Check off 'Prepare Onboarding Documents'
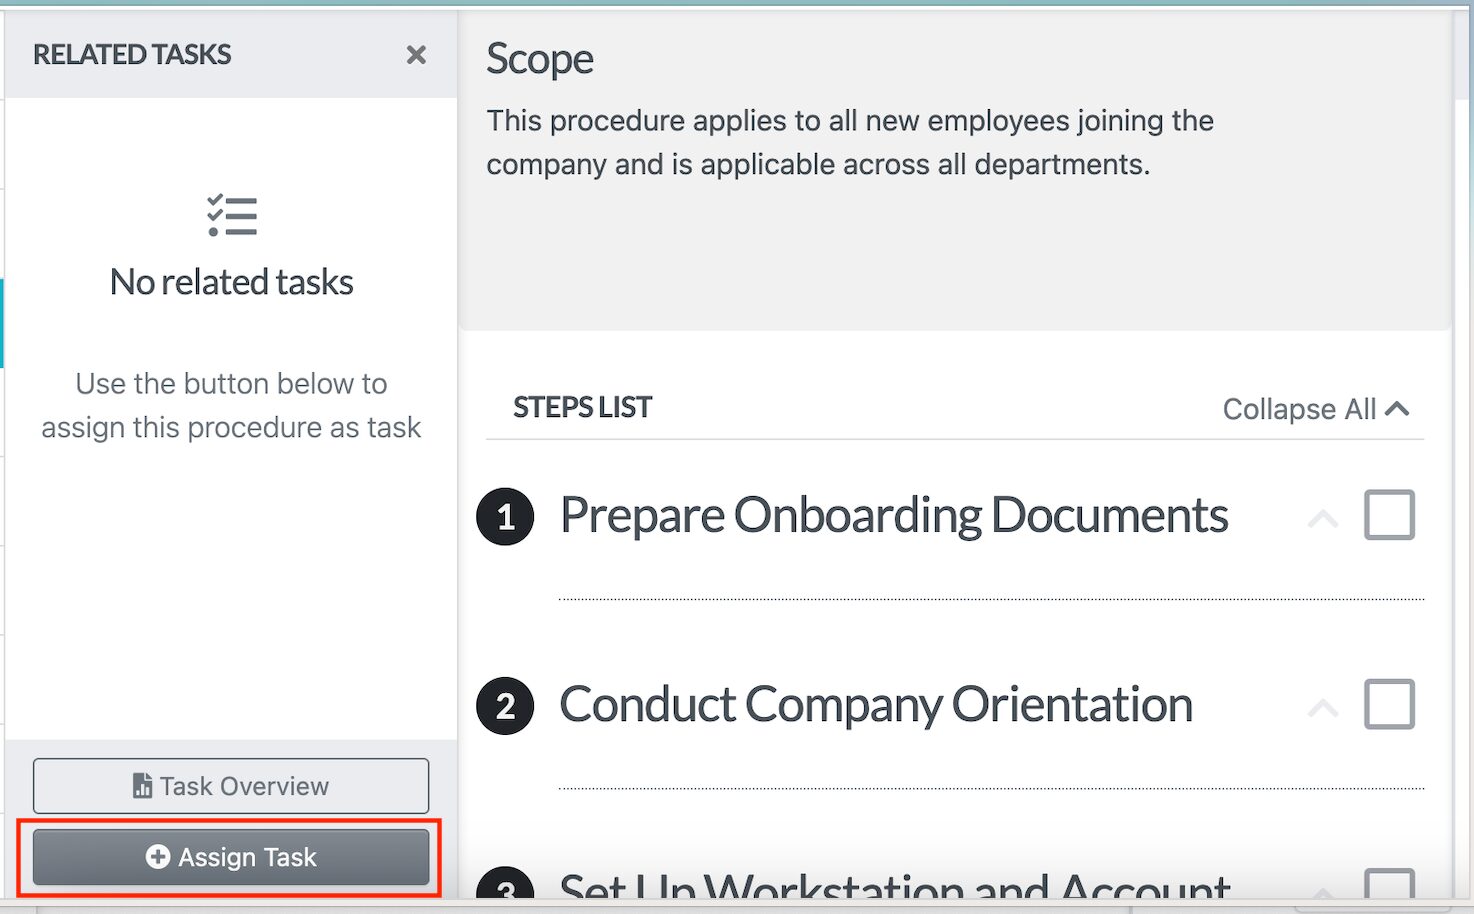 click(x=1391, y=515)
